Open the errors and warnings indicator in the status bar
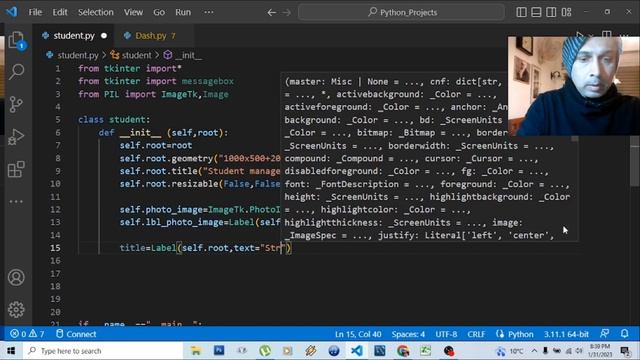The width and height of the screenshot is (640, 360). pyautogui.click(x=27, y=334)
